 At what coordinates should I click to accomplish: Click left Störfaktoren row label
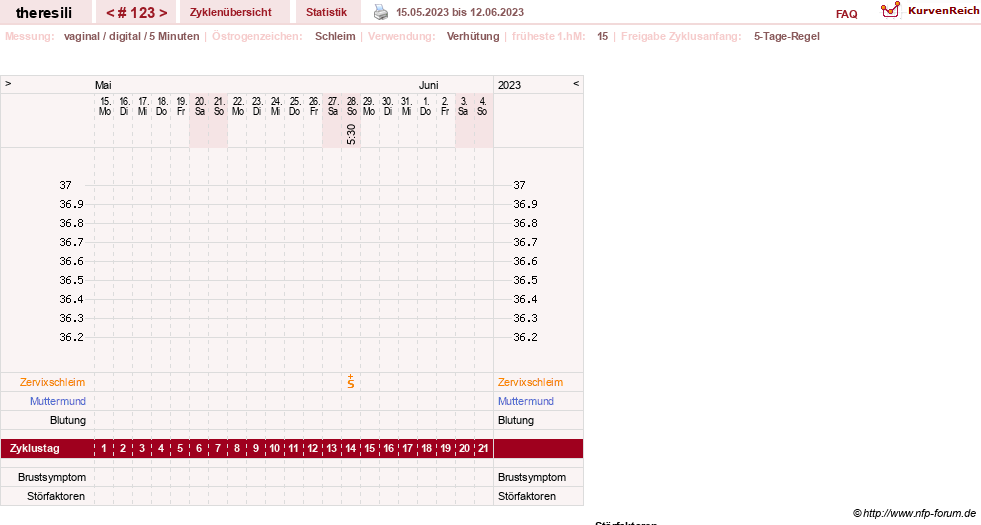click(56, 496)
